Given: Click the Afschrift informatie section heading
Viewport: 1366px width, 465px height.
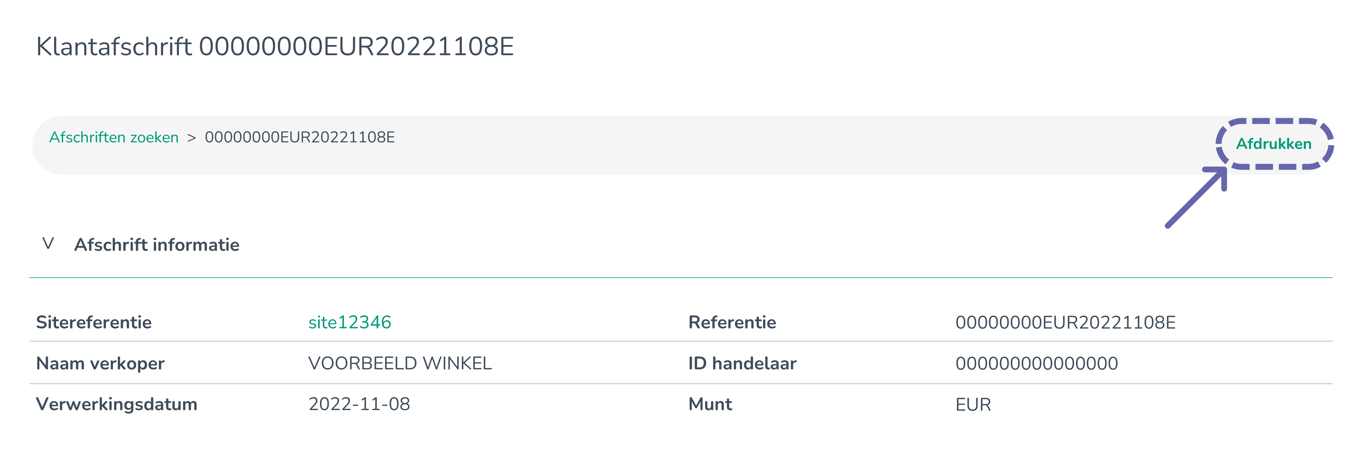Looking at the screenshot, I should tap(156, 245).
